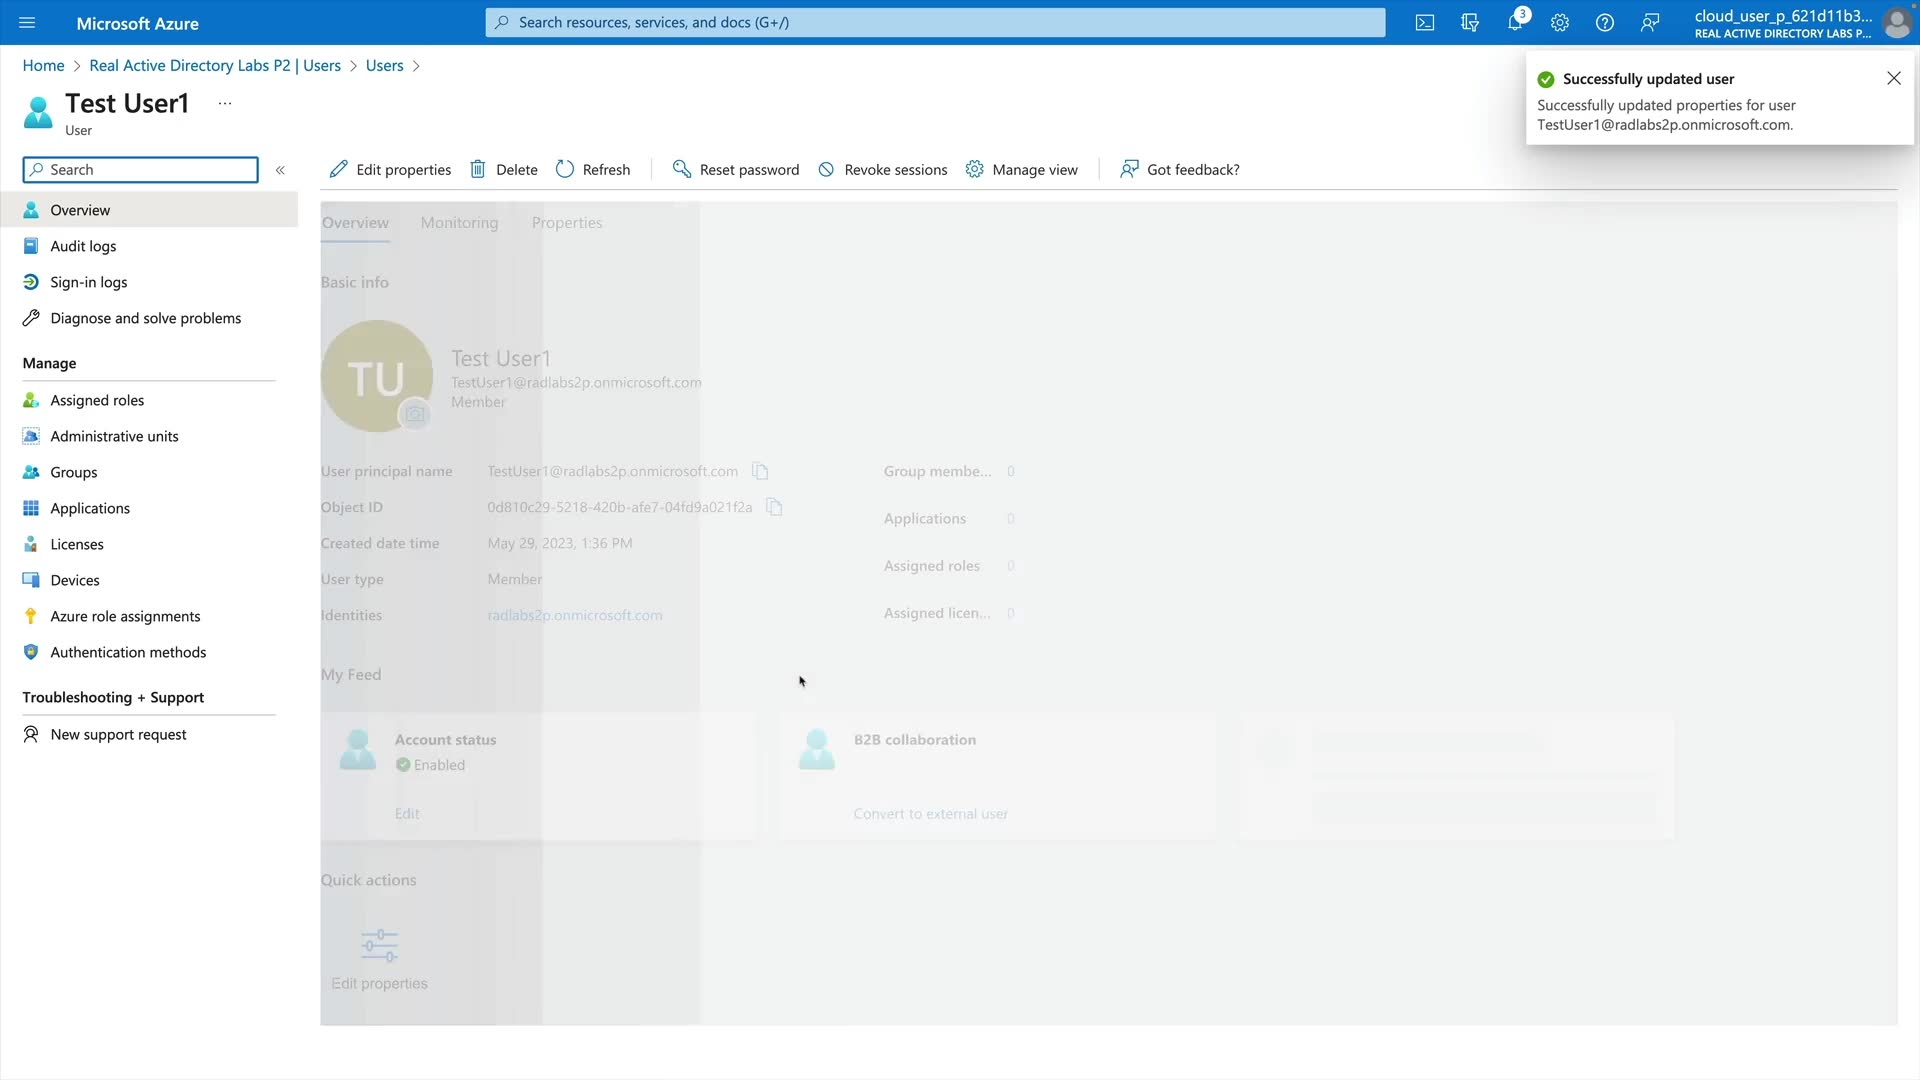1920x1080 pixels.
Task: Dismiss the Successfully updated user notification
Action: [x=1893, y=78]
